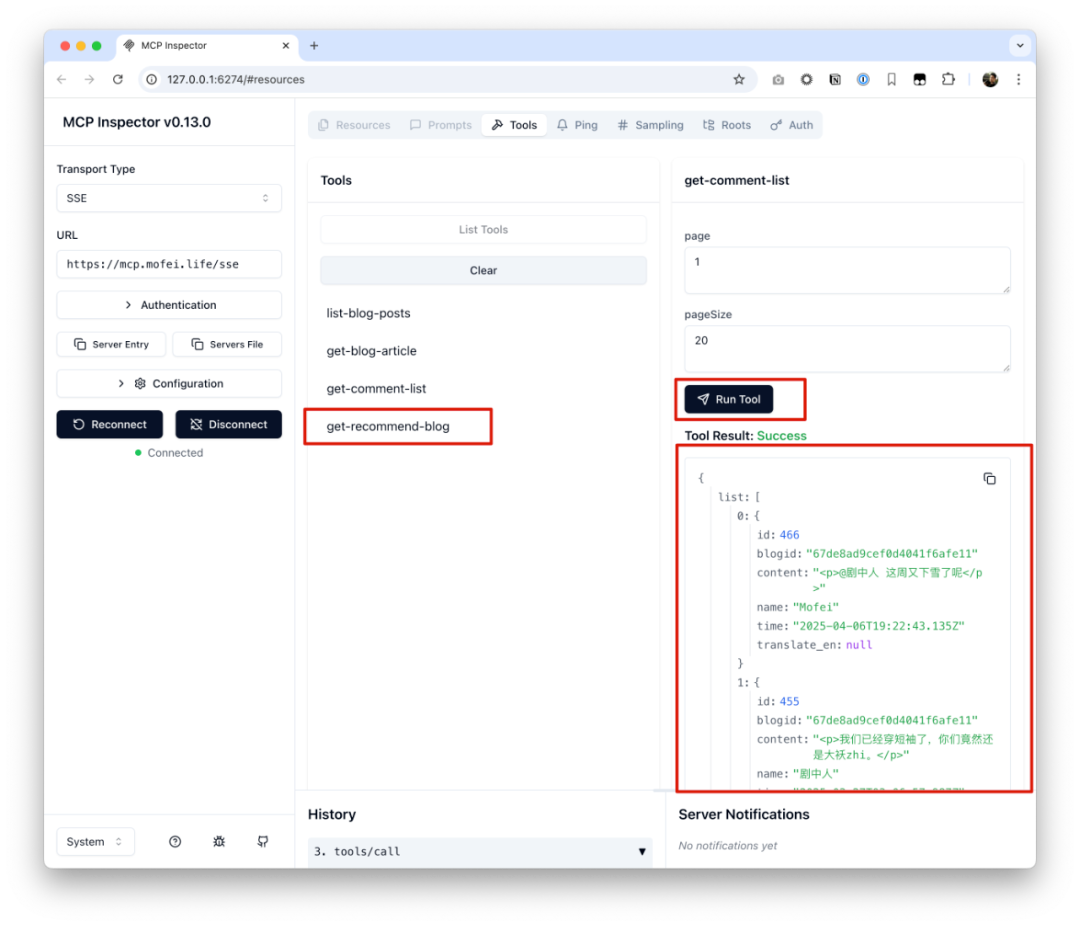Open the bug report icon
This screenshot has width=1080, height=926.
(x=219, y=842)
